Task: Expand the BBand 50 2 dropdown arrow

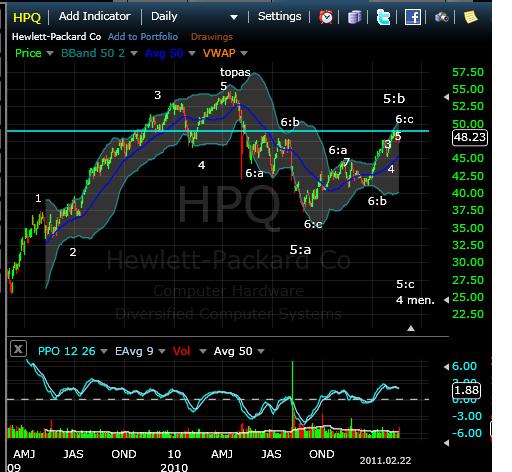Action: point(134,53)
